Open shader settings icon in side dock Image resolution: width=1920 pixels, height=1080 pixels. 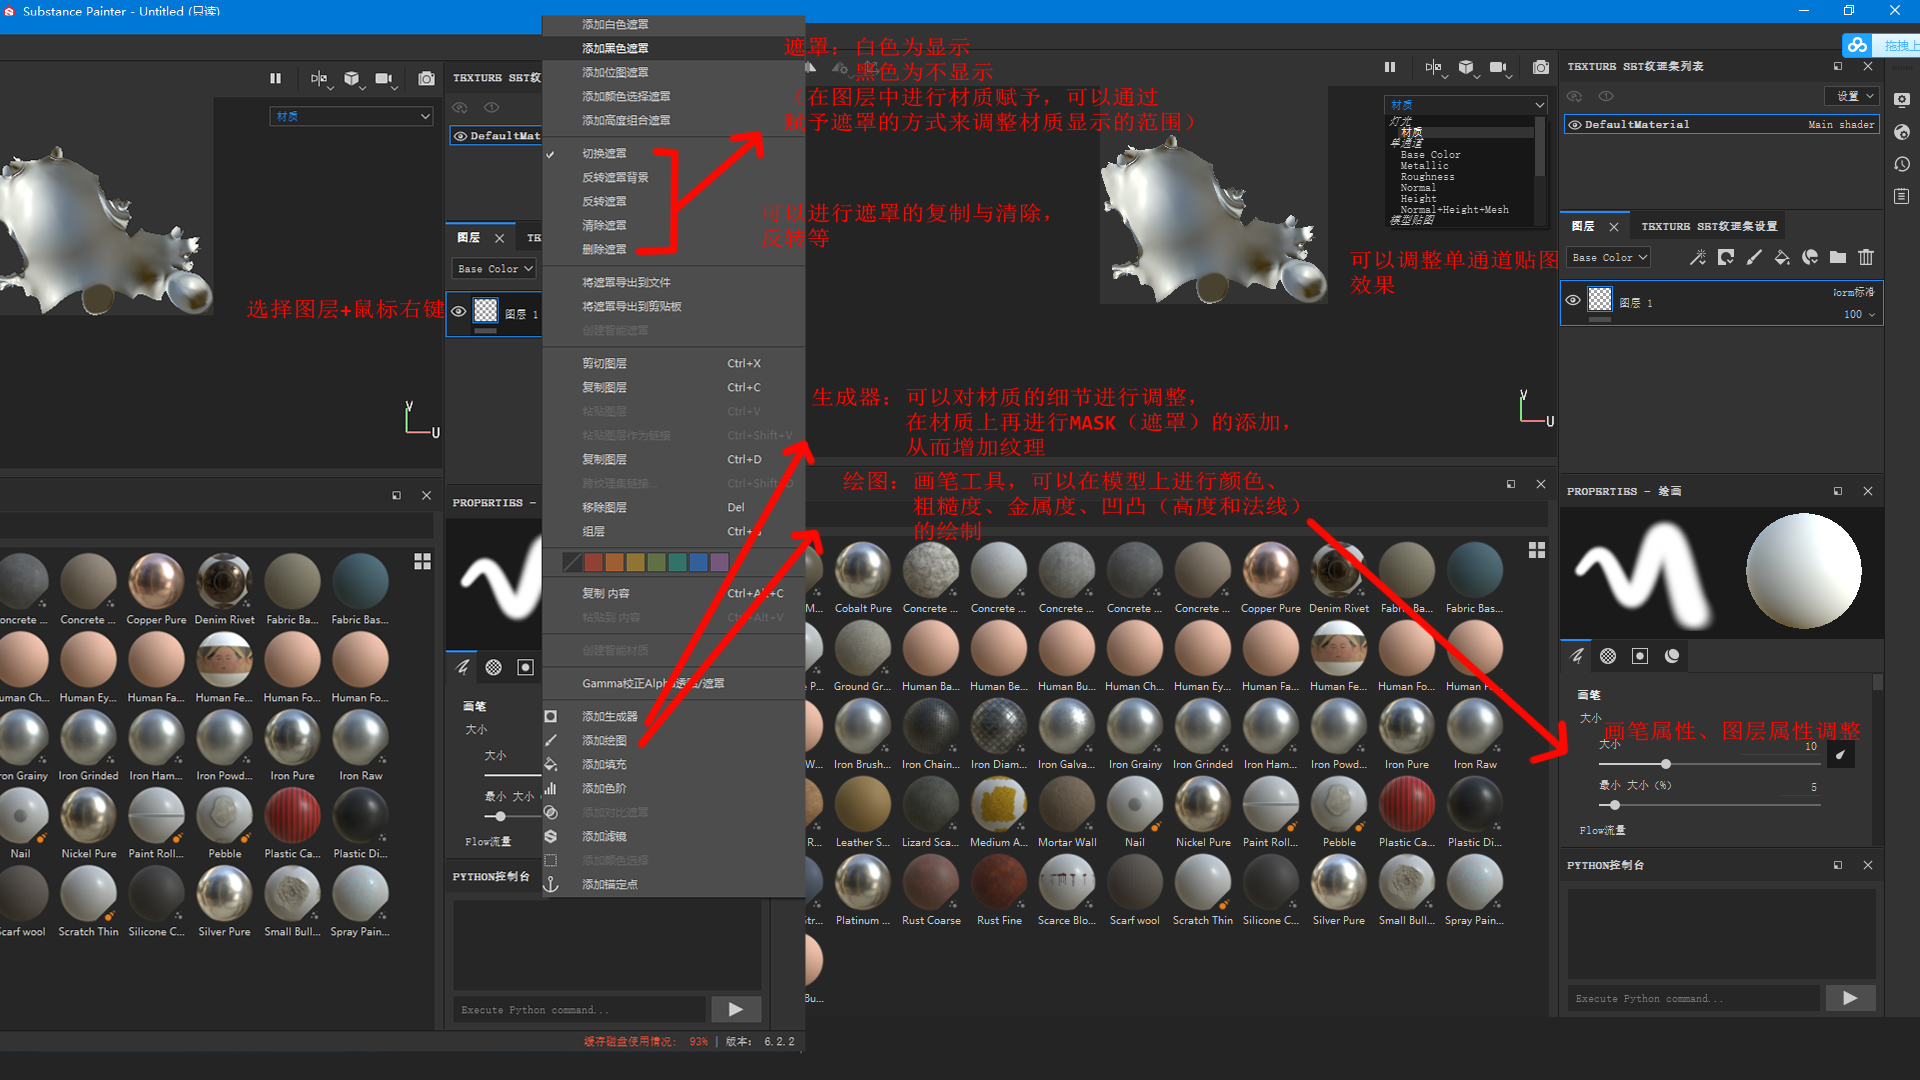pyautogui.click(x=1902, y=132)
